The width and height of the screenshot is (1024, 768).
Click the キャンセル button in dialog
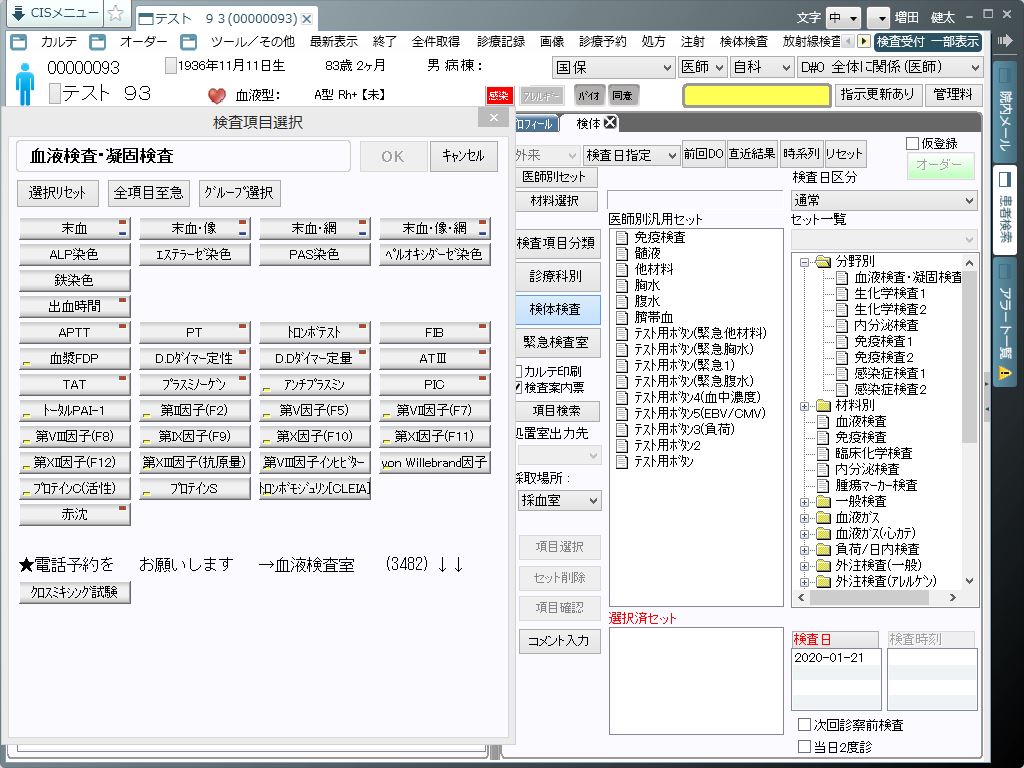coord(464,156)
